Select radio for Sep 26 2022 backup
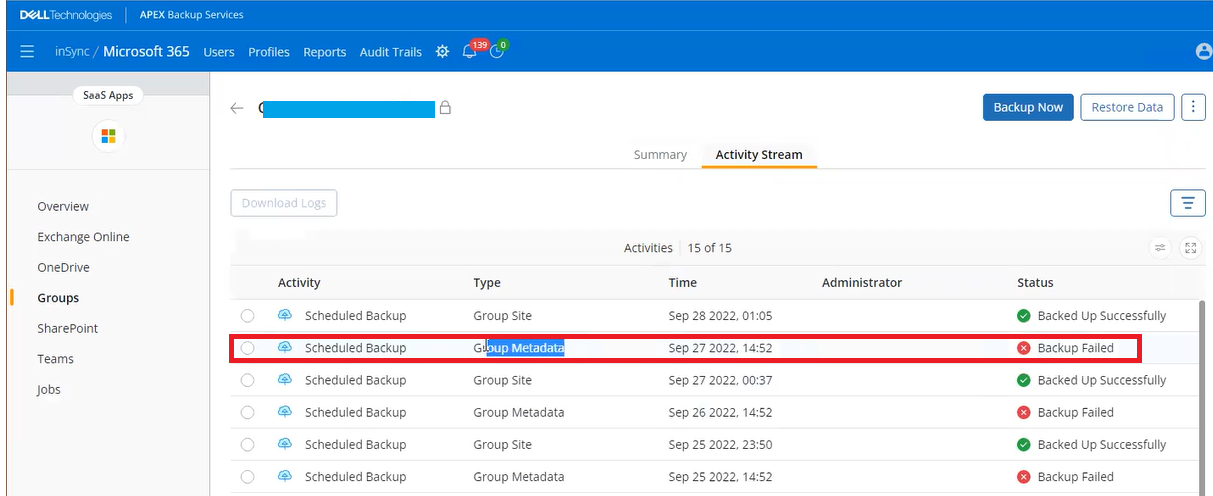The image size is (1213, 496). (248, 412)
